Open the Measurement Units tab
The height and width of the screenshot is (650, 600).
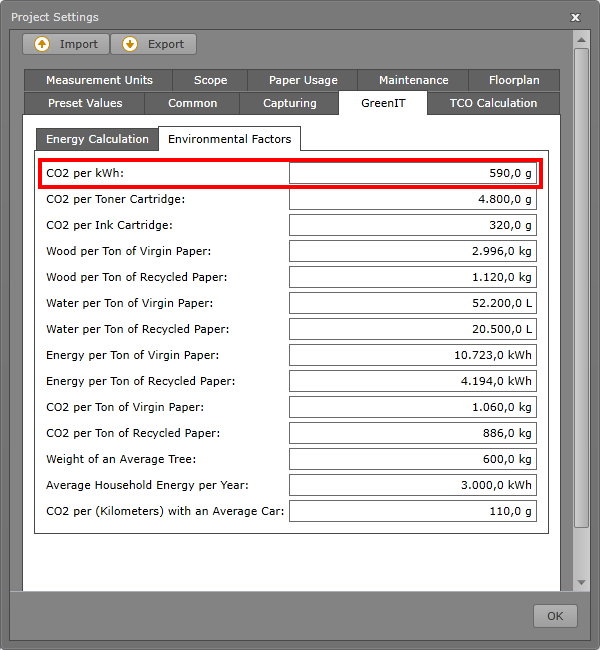(99, 80)
